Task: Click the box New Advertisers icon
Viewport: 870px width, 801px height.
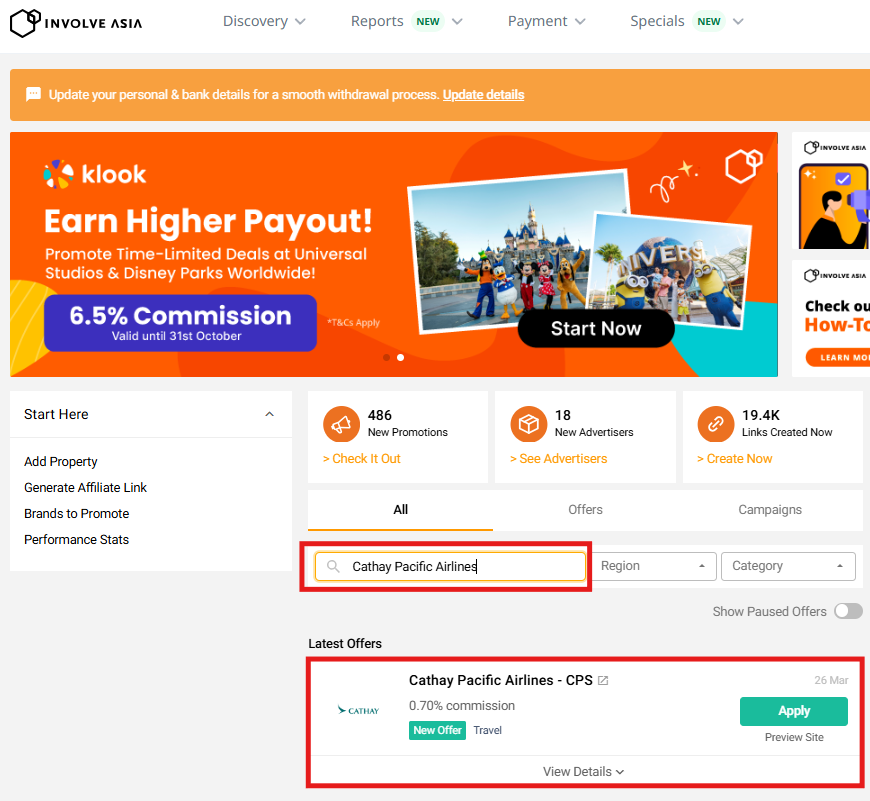Action: 529,424
